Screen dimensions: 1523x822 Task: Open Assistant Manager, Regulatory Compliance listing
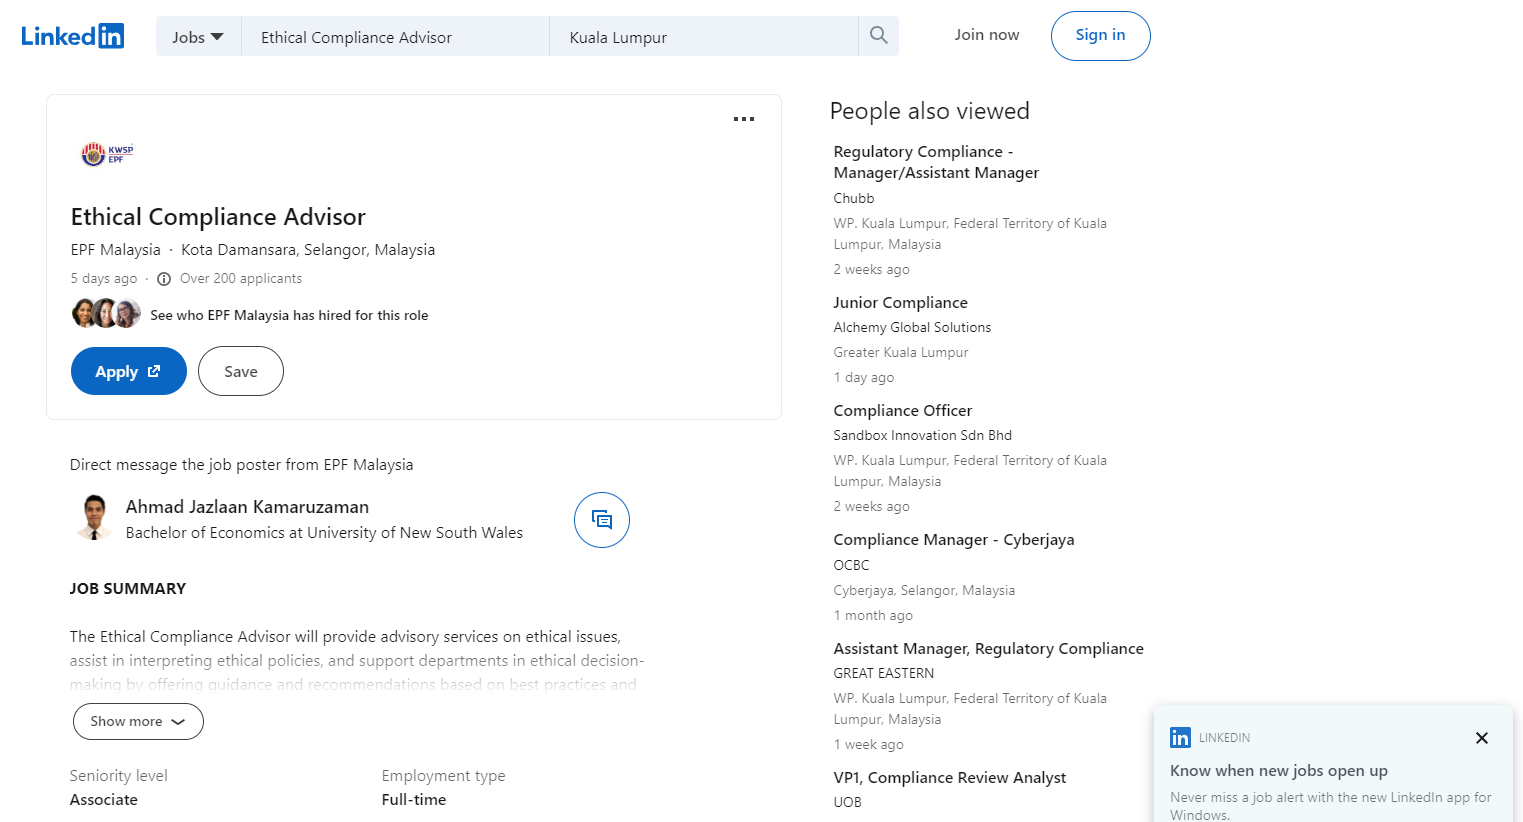click(x=988, y=649)
